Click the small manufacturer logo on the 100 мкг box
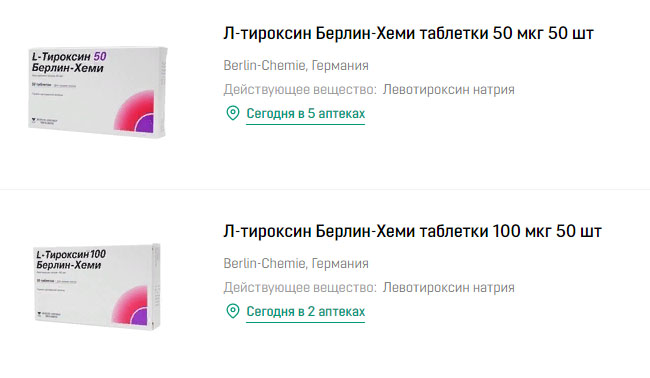The image size is (650, 378). pyautogui.click(x=49, y=315)
